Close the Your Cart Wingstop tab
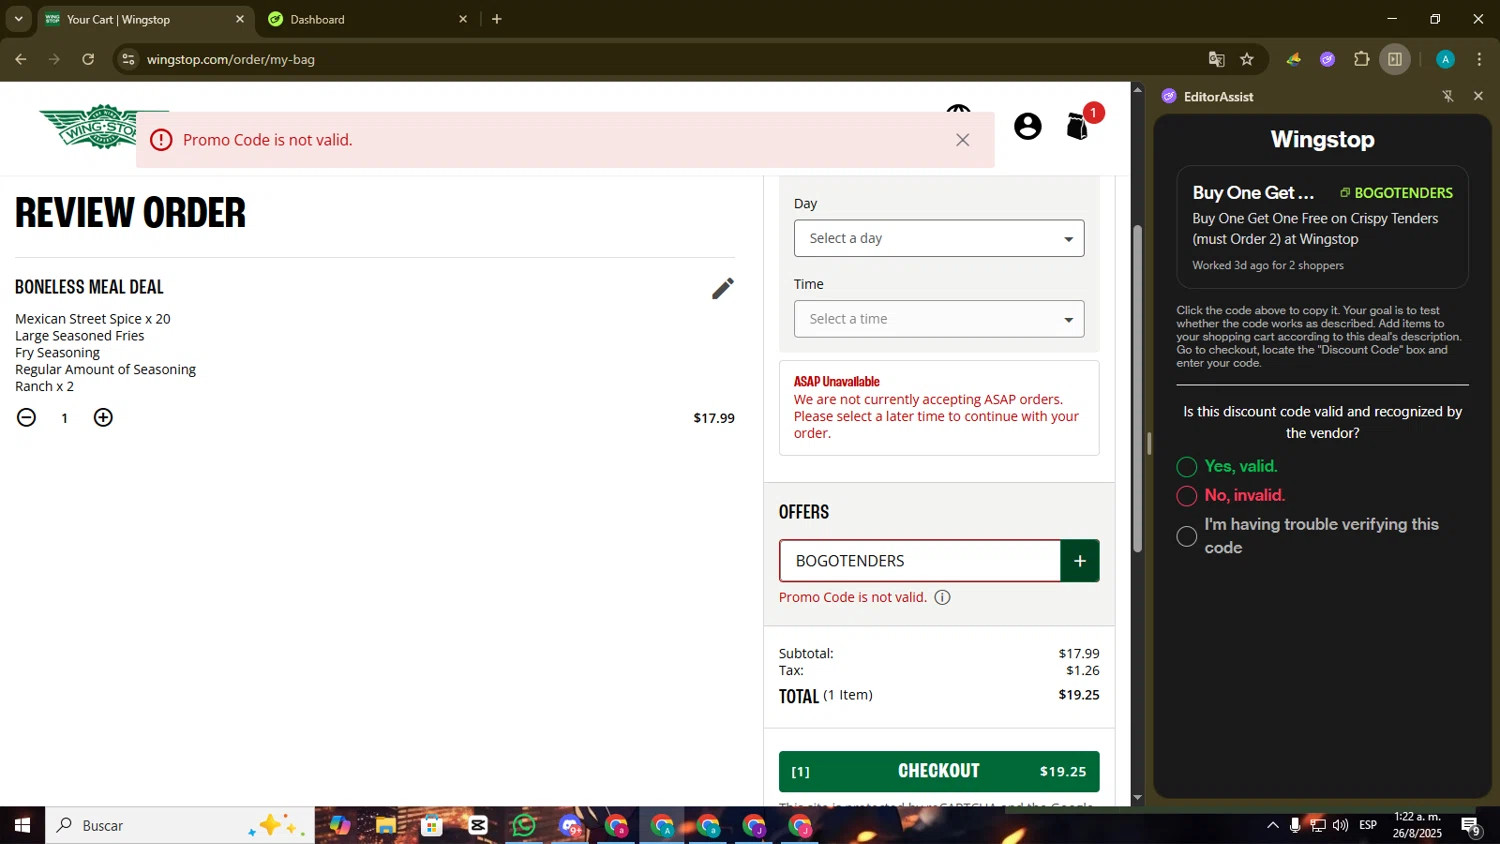This screenshot has width=1500, height=844. (240, 19)
